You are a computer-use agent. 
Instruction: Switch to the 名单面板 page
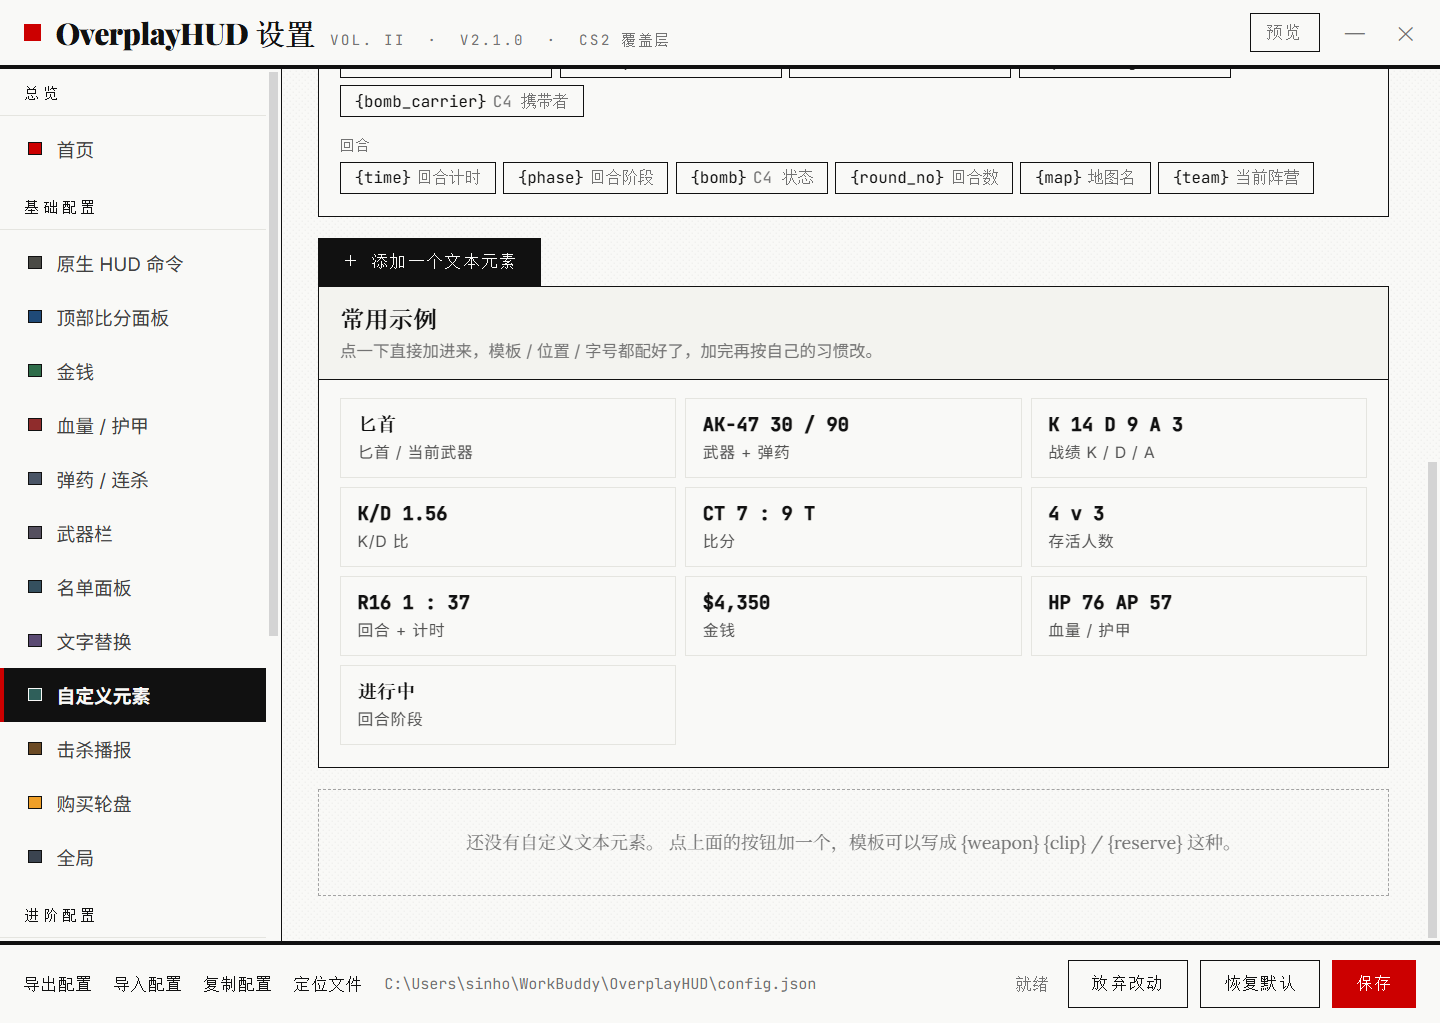click(x=133, y=587)
